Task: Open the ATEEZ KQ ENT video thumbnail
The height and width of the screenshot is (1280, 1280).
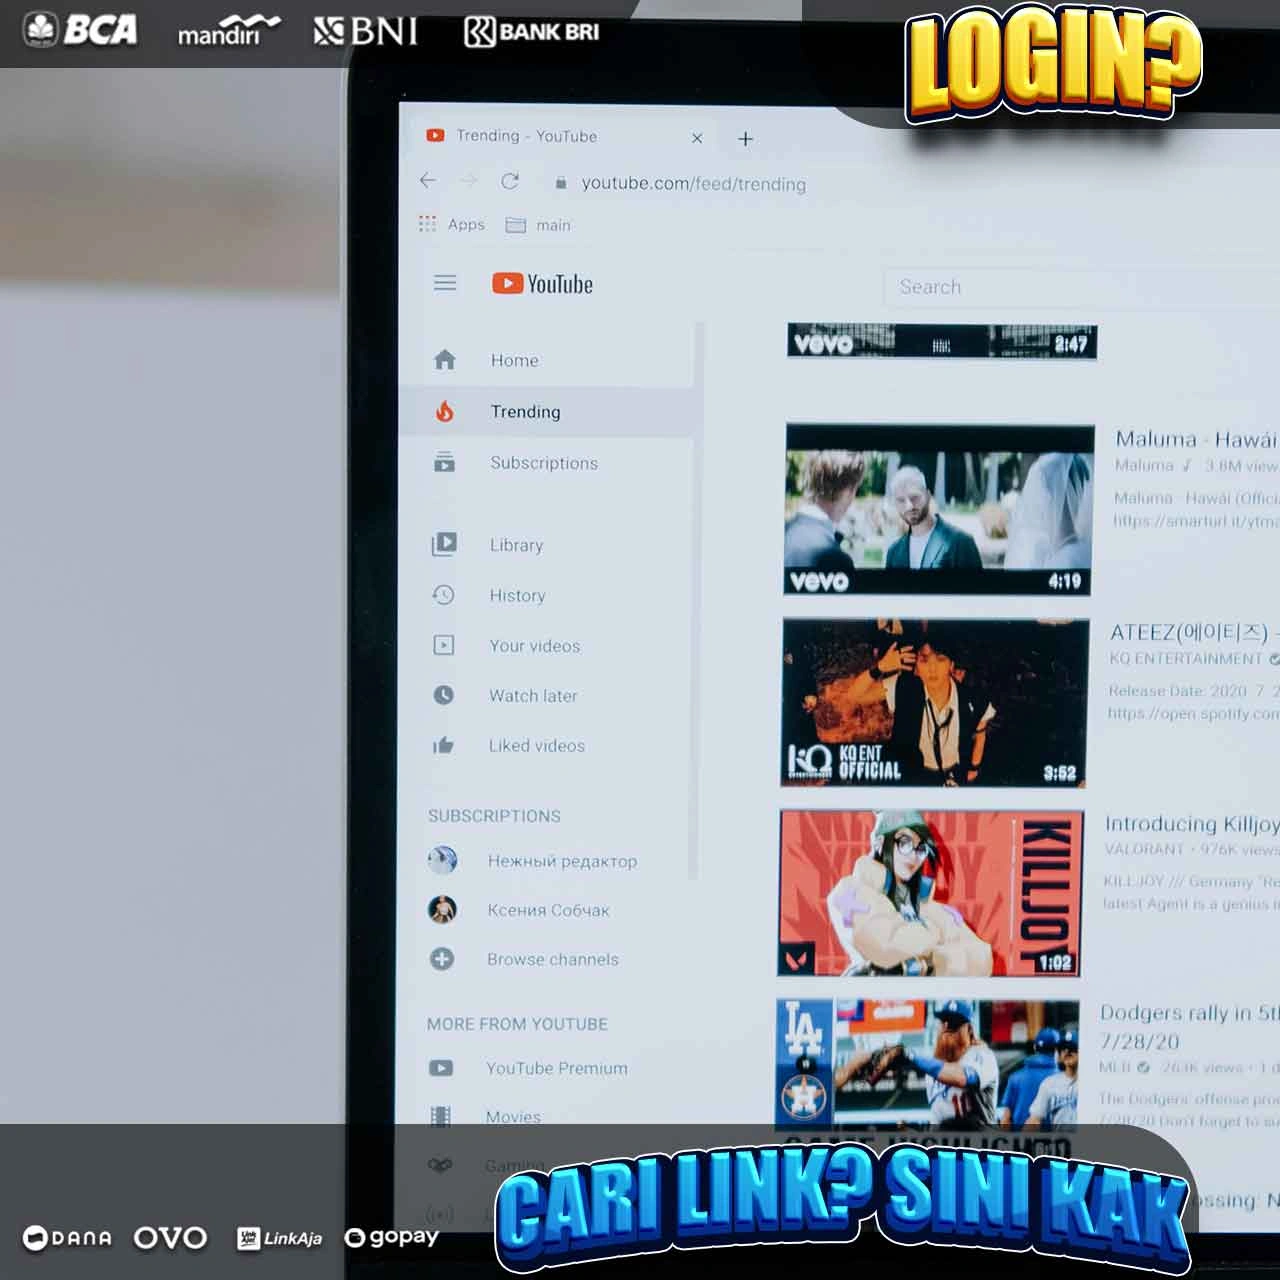Action: pos(934,703)
